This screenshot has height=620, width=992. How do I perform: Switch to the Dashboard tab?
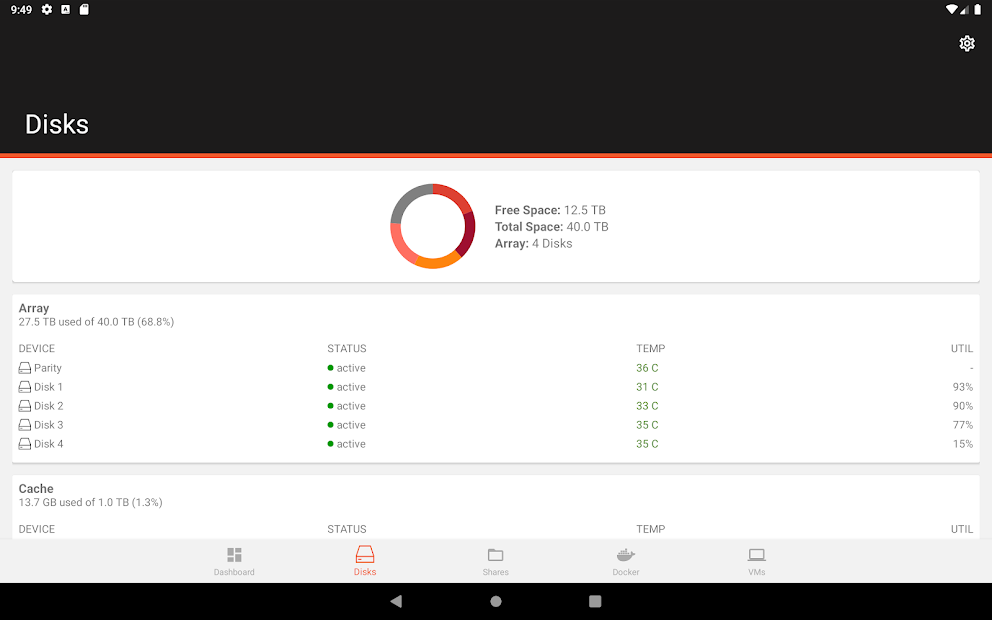pos(234,561)
